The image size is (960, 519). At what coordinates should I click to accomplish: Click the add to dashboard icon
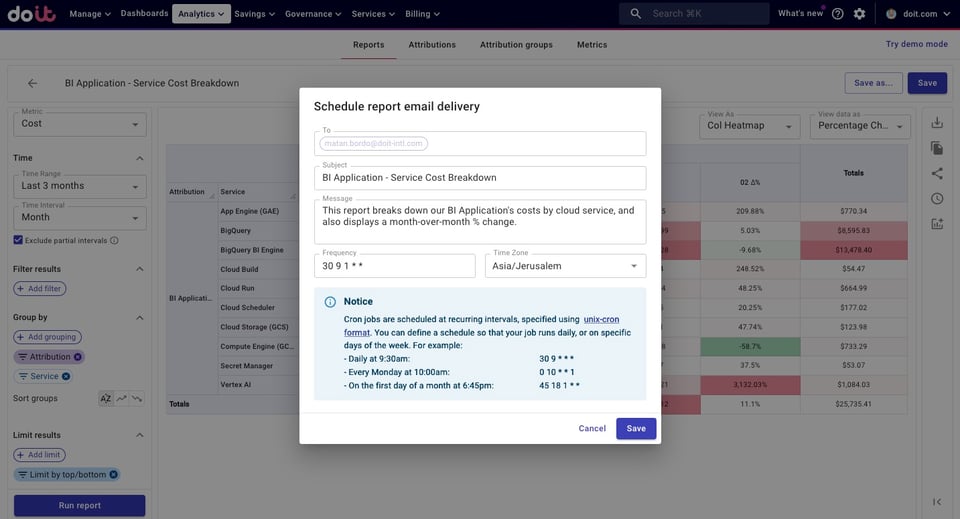(x=937, y=224)
